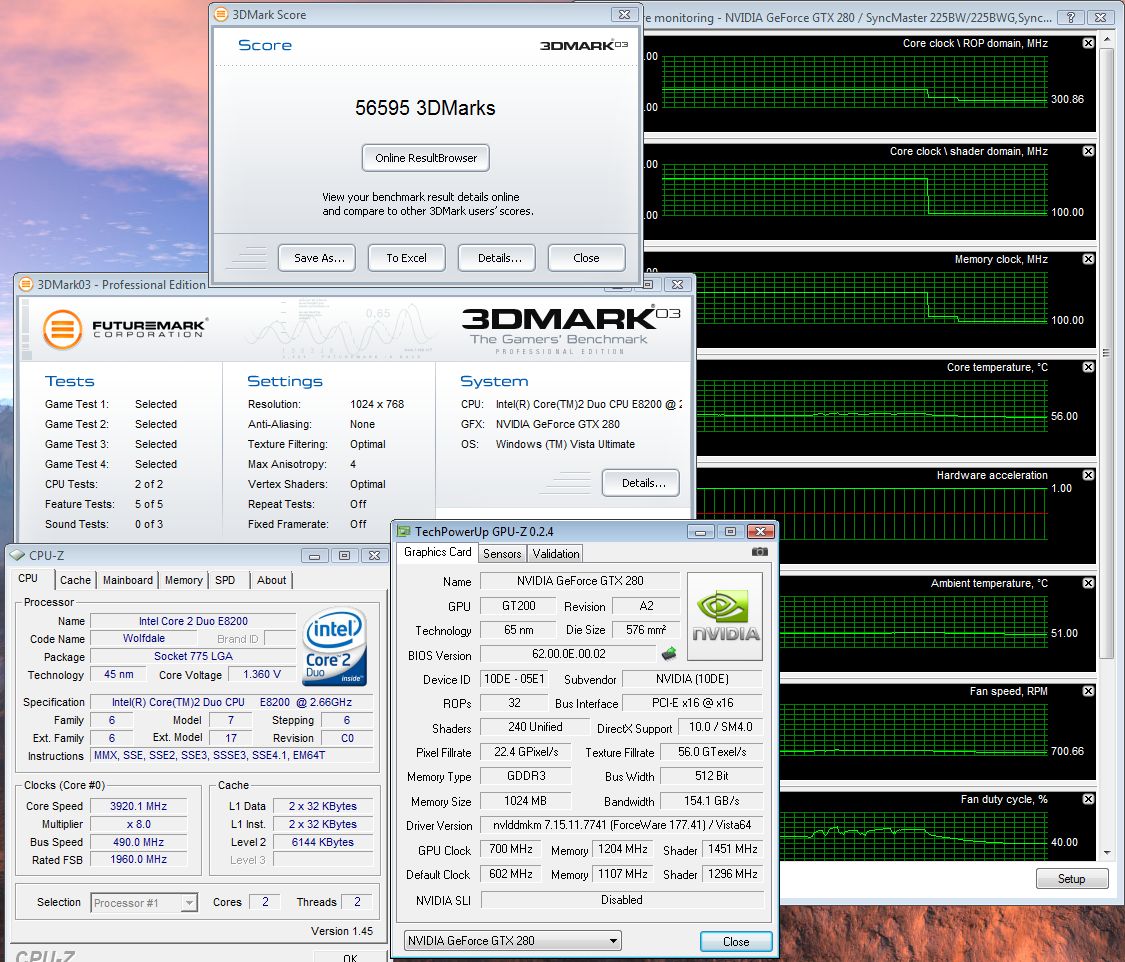Click the Bus Speed value 490.0 MHz

[138, 842]
